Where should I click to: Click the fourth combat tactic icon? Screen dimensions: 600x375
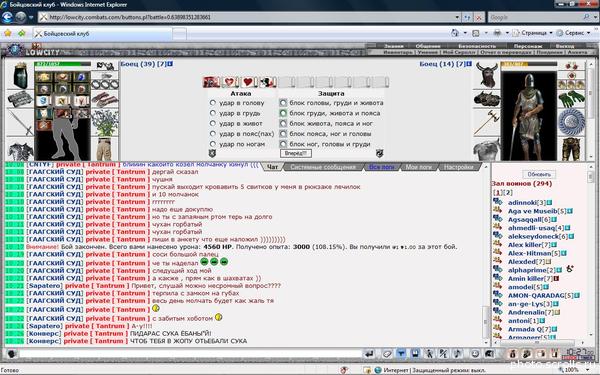click(x=267, y=82)
